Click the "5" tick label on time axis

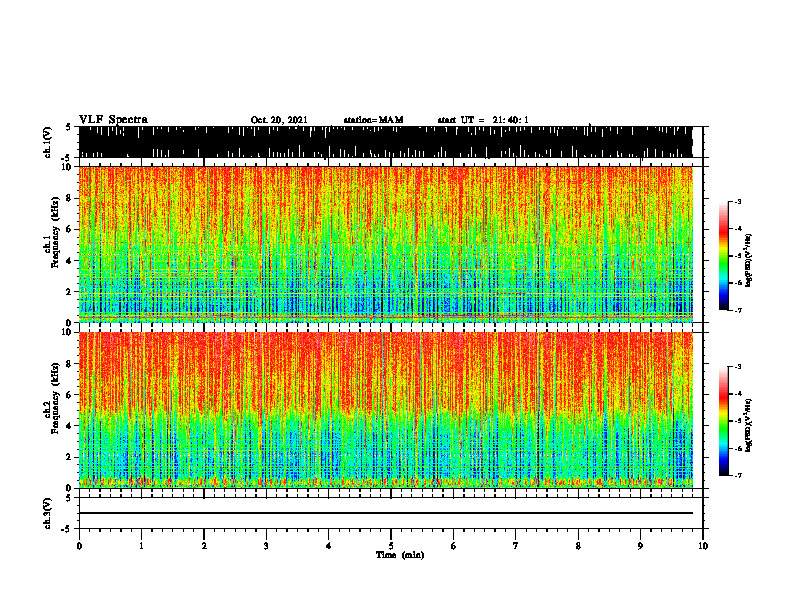click(391, 546)
